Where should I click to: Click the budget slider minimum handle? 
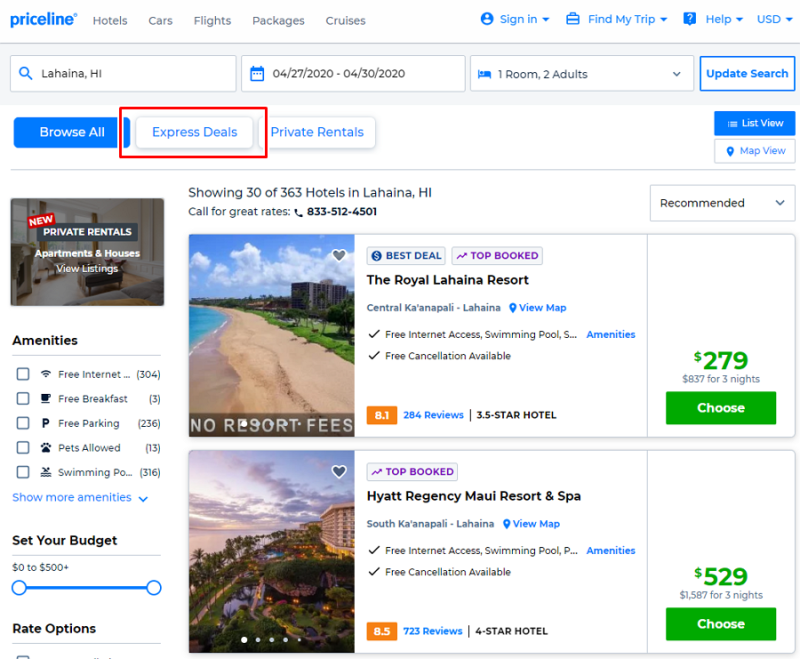click(x=19, y=588)
